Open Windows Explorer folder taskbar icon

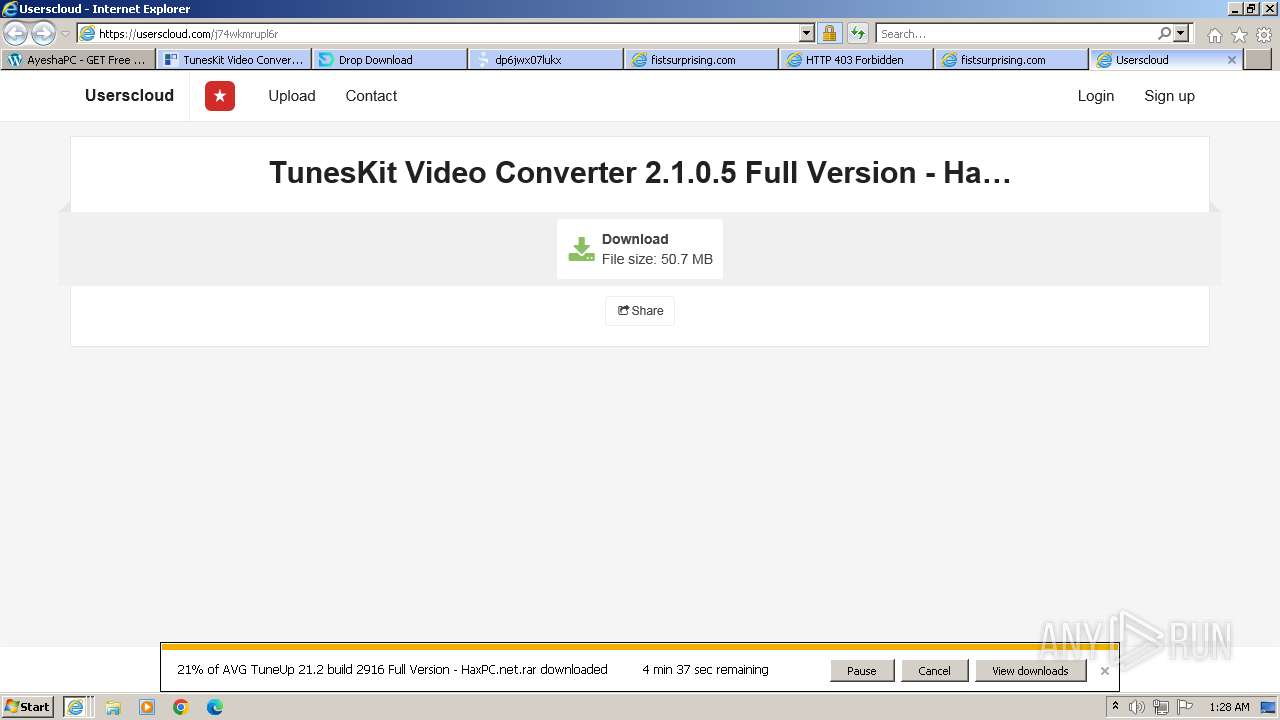pos(113,707)
